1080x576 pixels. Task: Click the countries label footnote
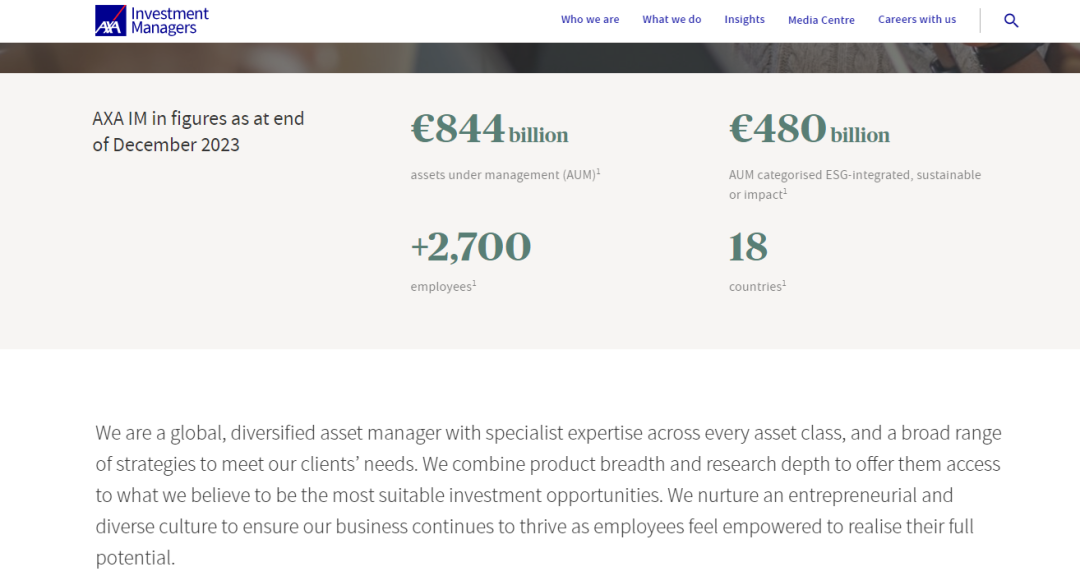click(785, 282)
